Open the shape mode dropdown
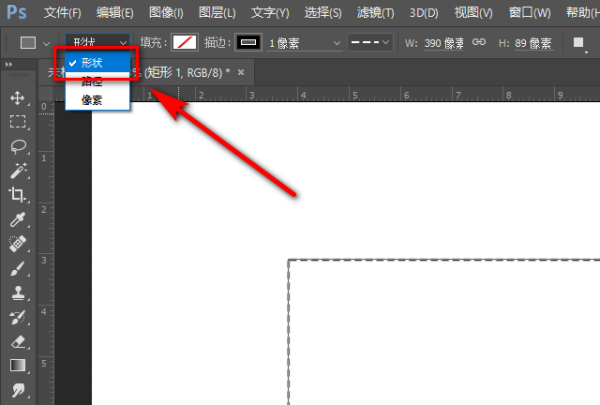 tap(97, 42)
